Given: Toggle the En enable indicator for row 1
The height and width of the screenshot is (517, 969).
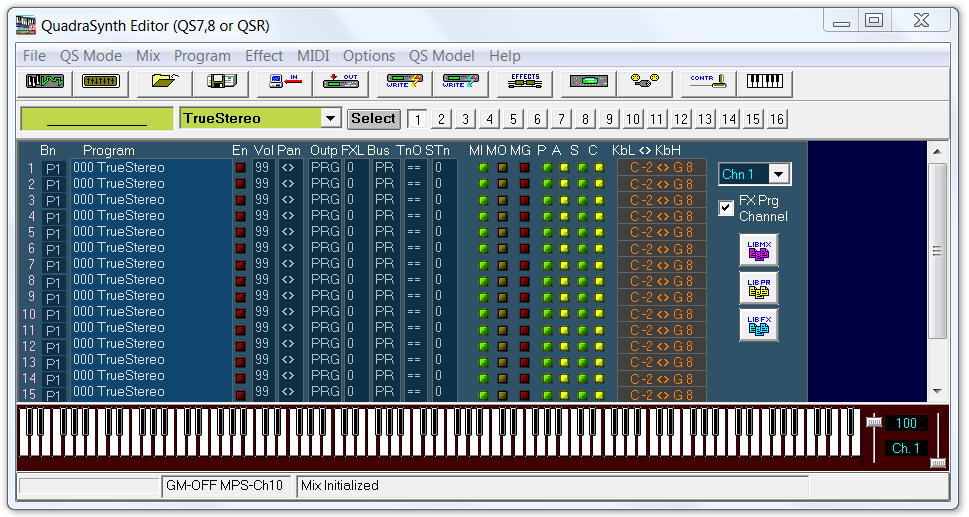Looking at the screenshot, I should [x=240, y=168].
